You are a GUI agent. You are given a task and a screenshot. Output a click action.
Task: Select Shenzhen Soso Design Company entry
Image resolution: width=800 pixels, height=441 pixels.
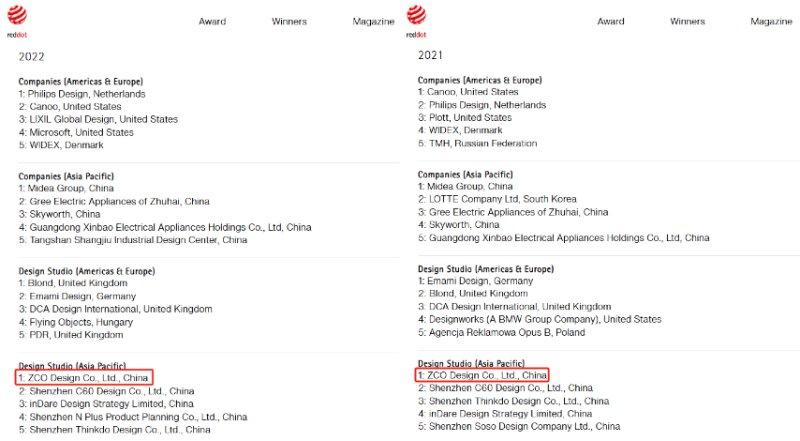pos(519,426)
